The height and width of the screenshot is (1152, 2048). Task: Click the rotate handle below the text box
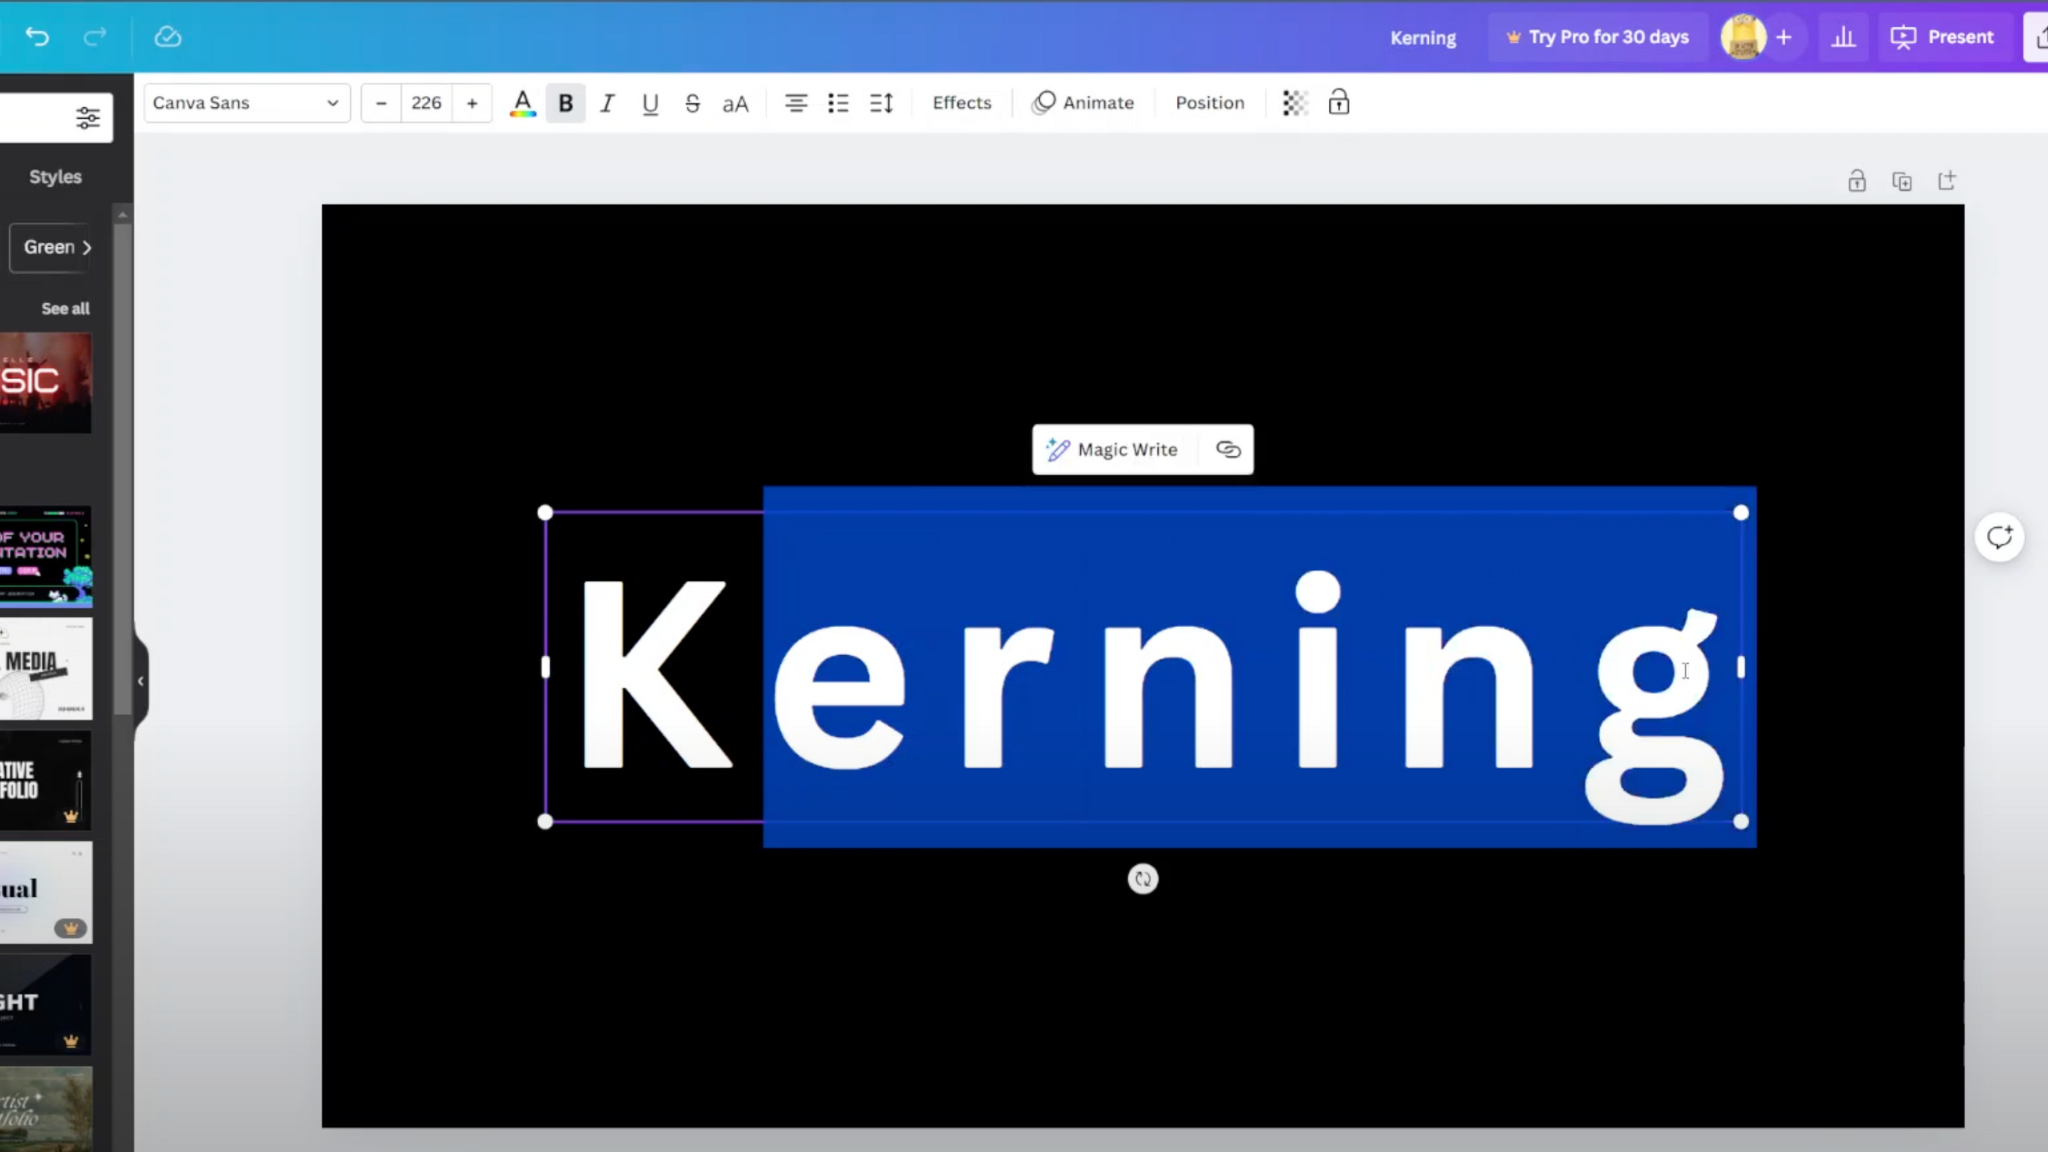click(x=1143, y=879)
